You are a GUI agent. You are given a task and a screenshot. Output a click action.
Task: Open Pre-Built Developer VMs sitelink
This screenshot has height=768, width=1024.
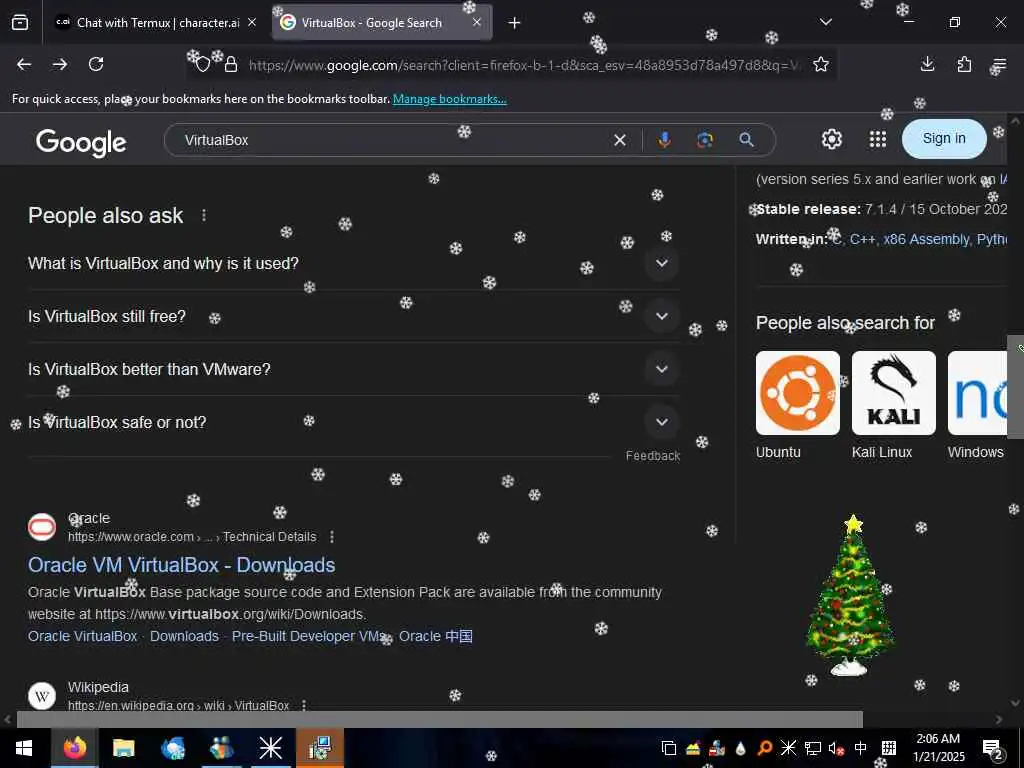(x=308, y=636)
